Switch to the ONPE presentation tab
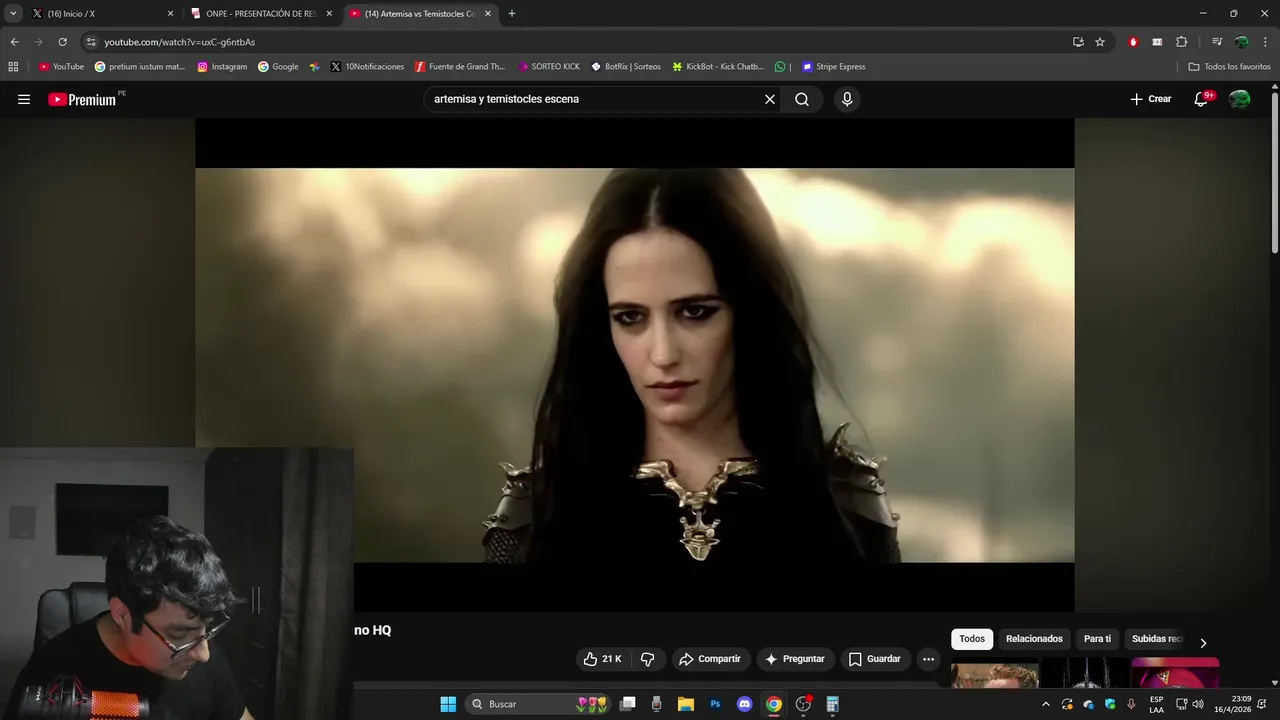 261,14
